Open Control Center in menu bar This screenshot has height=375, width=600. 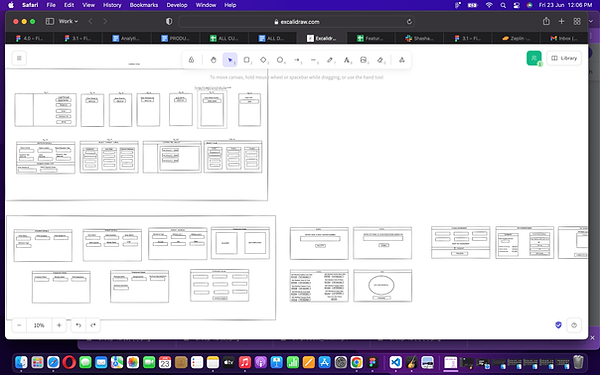517,5
